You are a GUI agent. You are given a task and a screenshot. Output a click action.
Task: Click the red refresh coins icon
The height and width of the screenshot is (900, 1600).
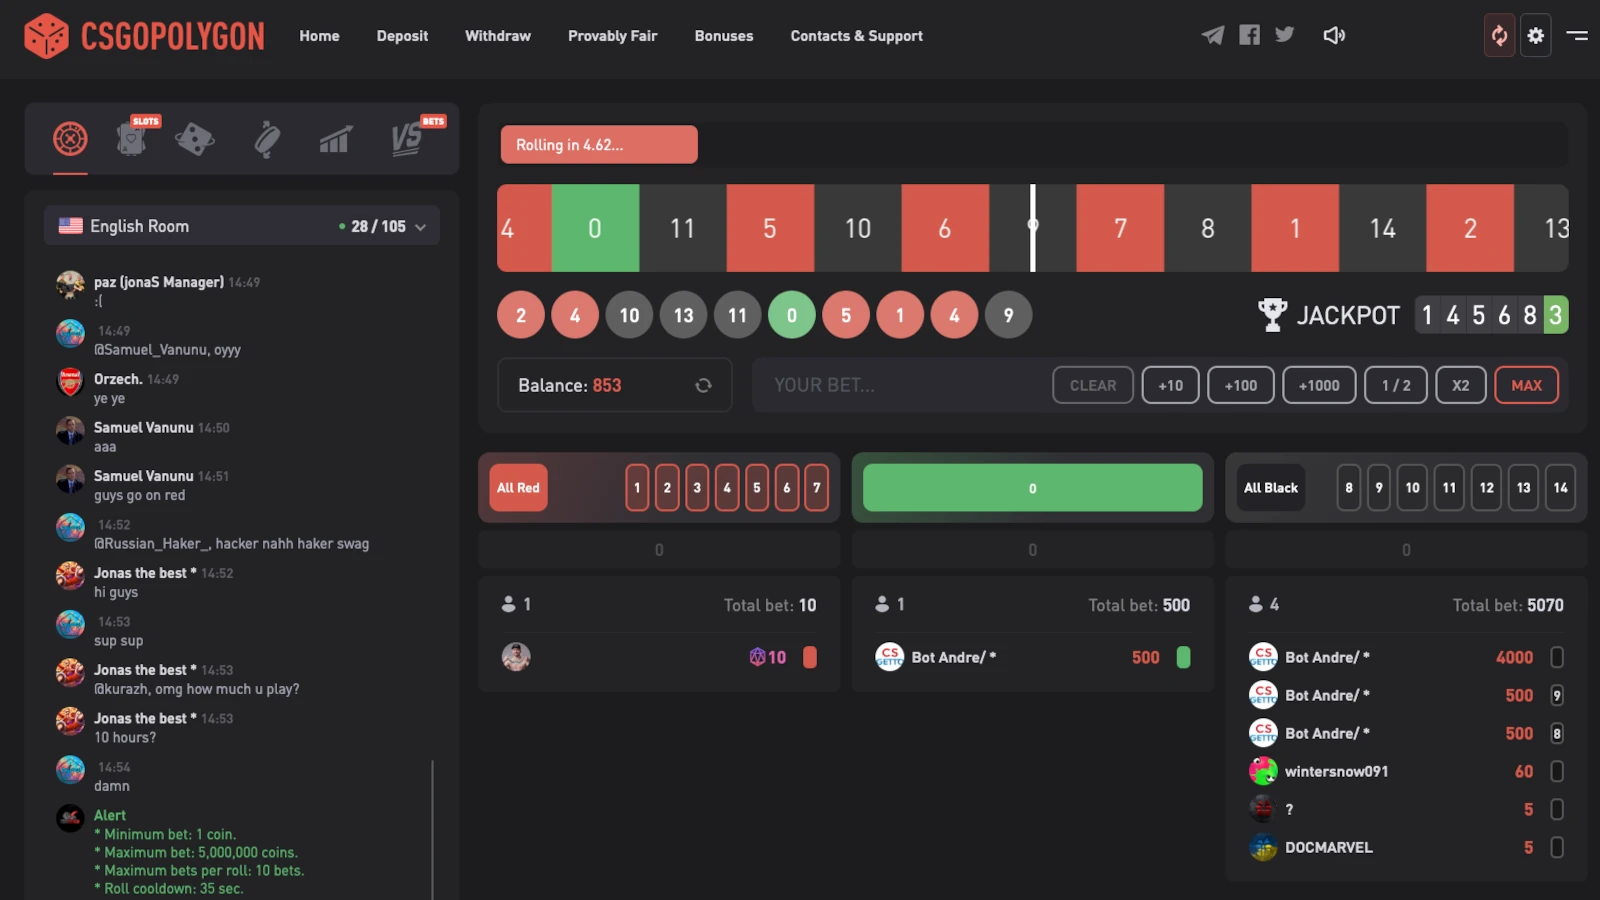click(1499, 36)
